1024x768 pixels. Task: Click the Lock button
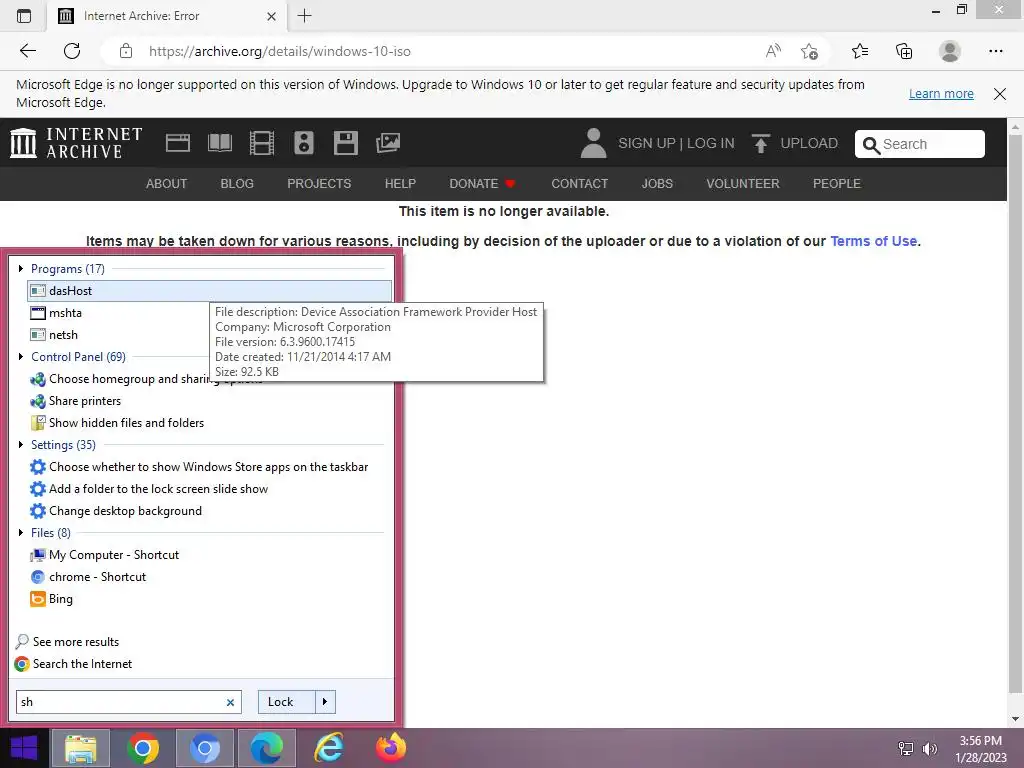(x=287, y=702)
